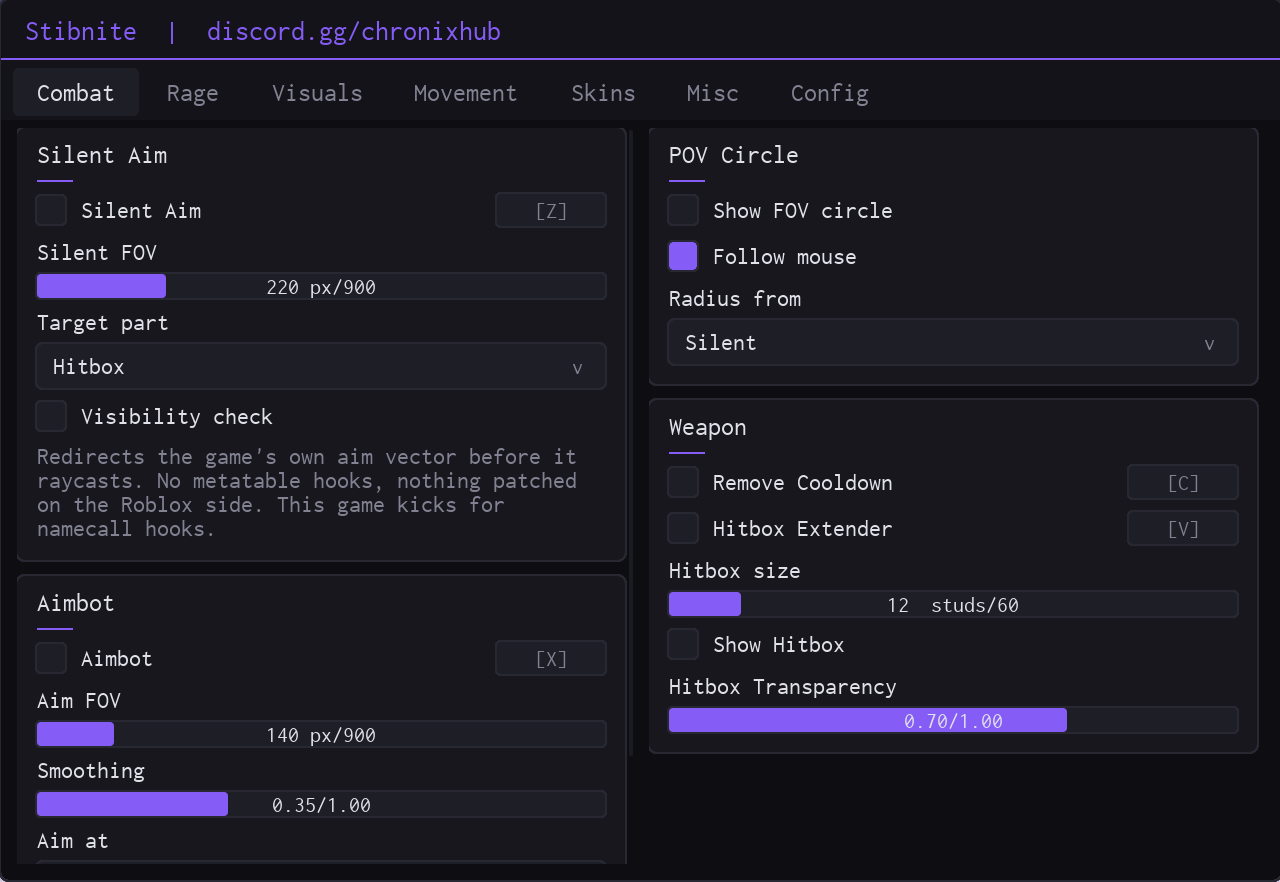Click the Aim FOV label
1280x882 pixels.
79,701
